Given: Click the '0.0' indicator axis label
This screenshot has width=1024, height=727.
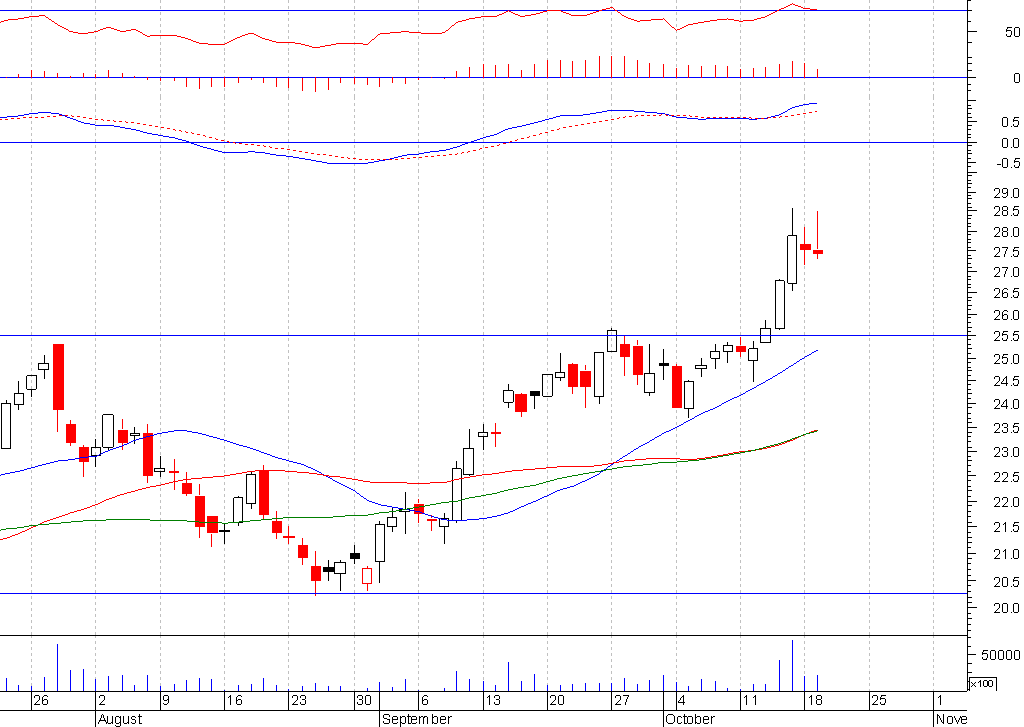Looking at the screenshot, I should point(1010,144).
